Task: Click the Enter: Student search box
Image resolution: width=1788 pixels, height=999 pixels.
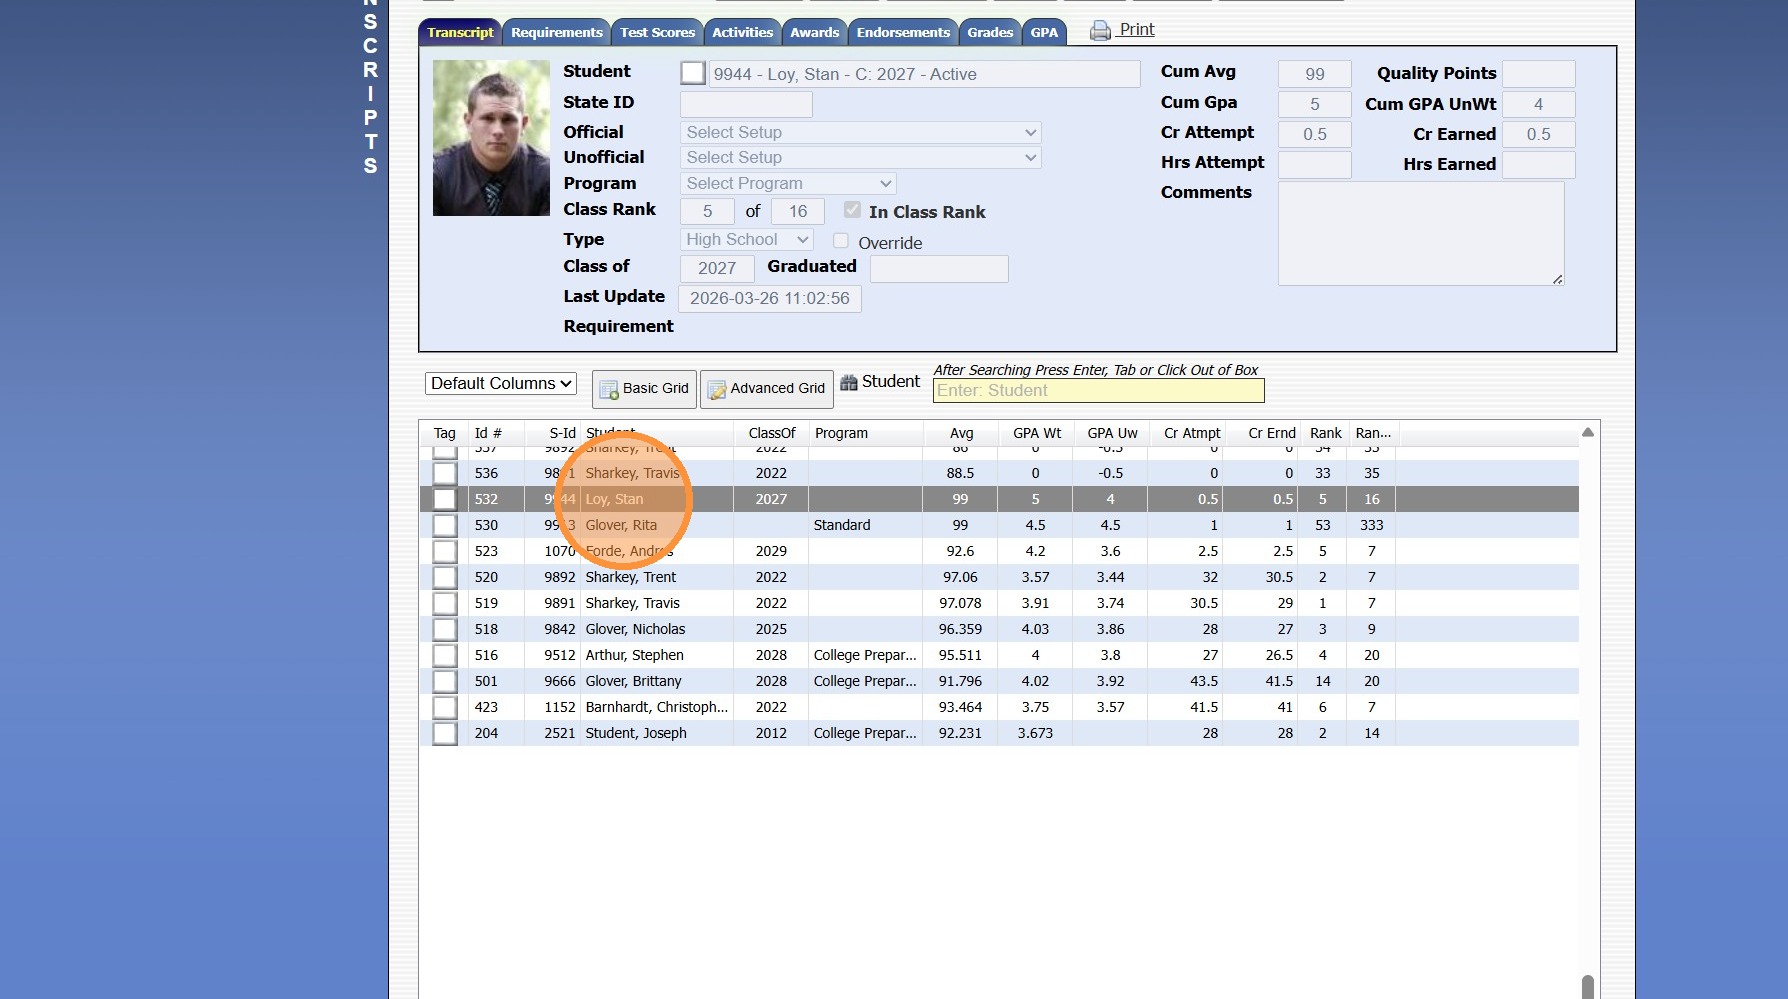Action: point(1098,390)
